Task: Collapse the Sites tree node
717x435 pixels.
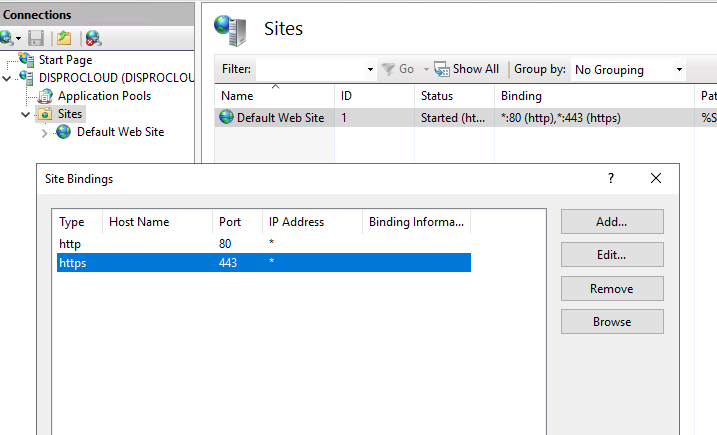Action: point(26,114)
